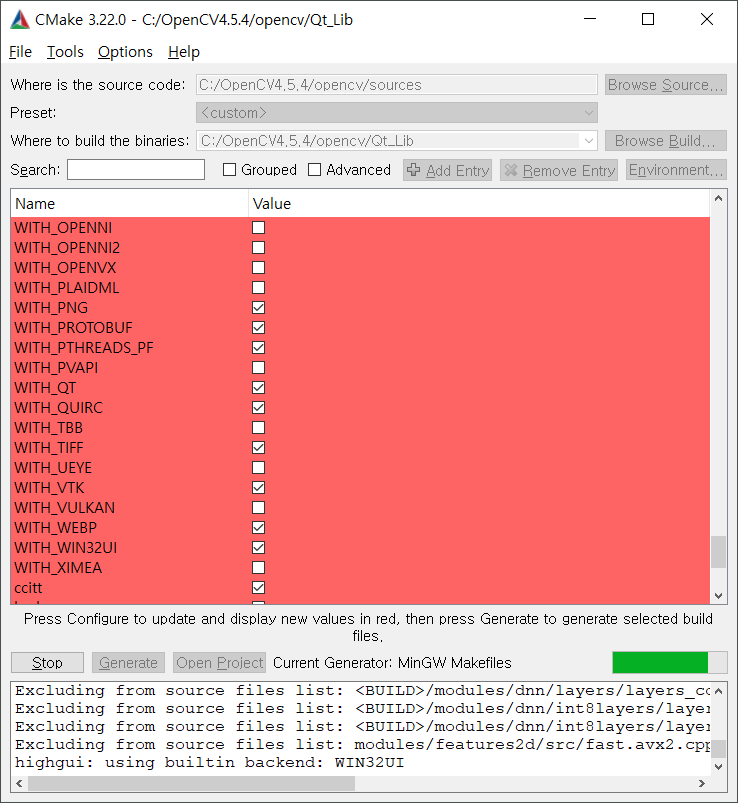Enable the Grouped checkbox
The image size is (738, 803).
coord(229,170)
